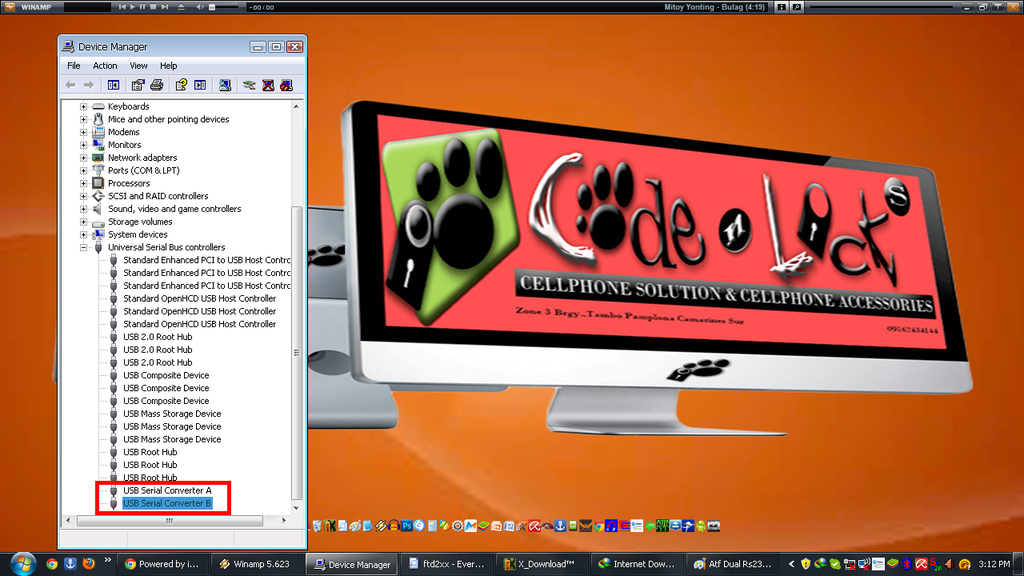Screen dimensions: 1024x576
Task: Open the Windows Start menu
Action: pos(23,564)
